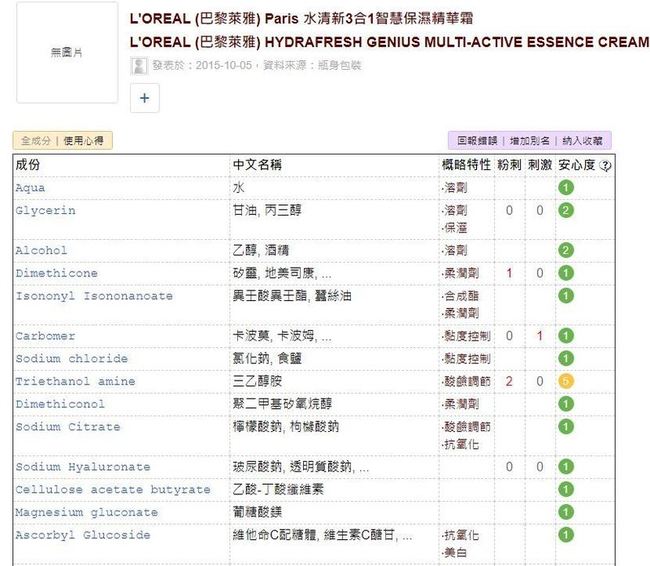The image size is (650, 566).
Task: Click the 中文名稱 column header
Action: [x=257, y=165]
